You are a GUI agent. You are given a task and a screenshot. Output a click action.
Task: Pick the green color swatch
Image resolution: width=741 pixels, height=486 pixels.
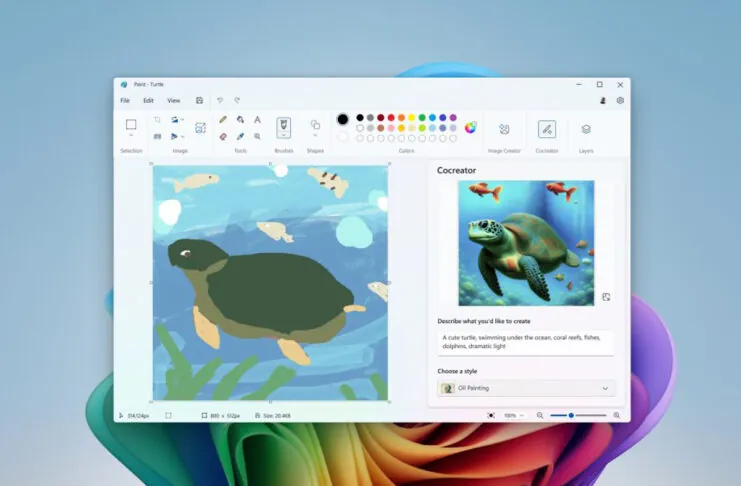422,118
